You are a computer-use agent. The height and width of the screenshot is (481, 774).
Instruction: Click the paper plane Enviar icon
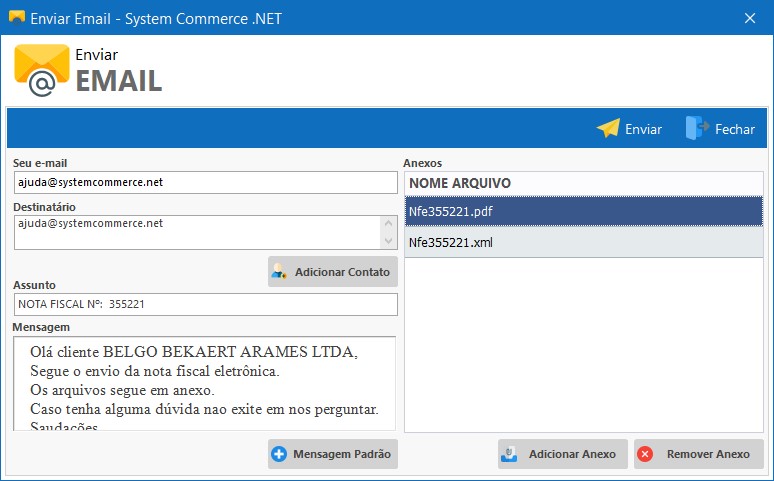(608, 129)
